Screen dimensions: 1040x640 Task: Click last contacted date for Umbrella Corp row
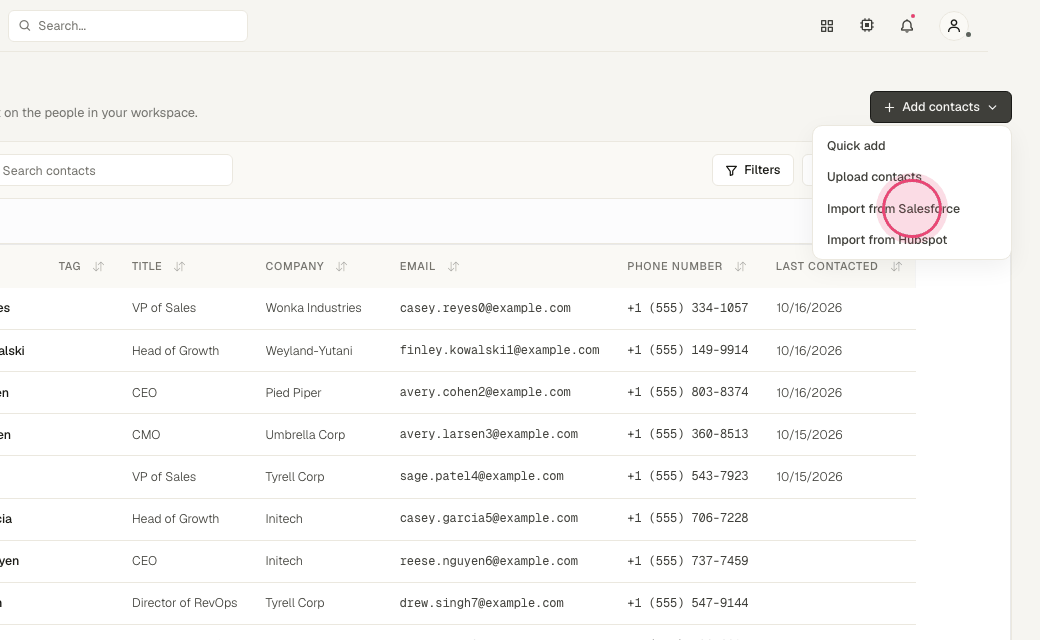point(809,435)
